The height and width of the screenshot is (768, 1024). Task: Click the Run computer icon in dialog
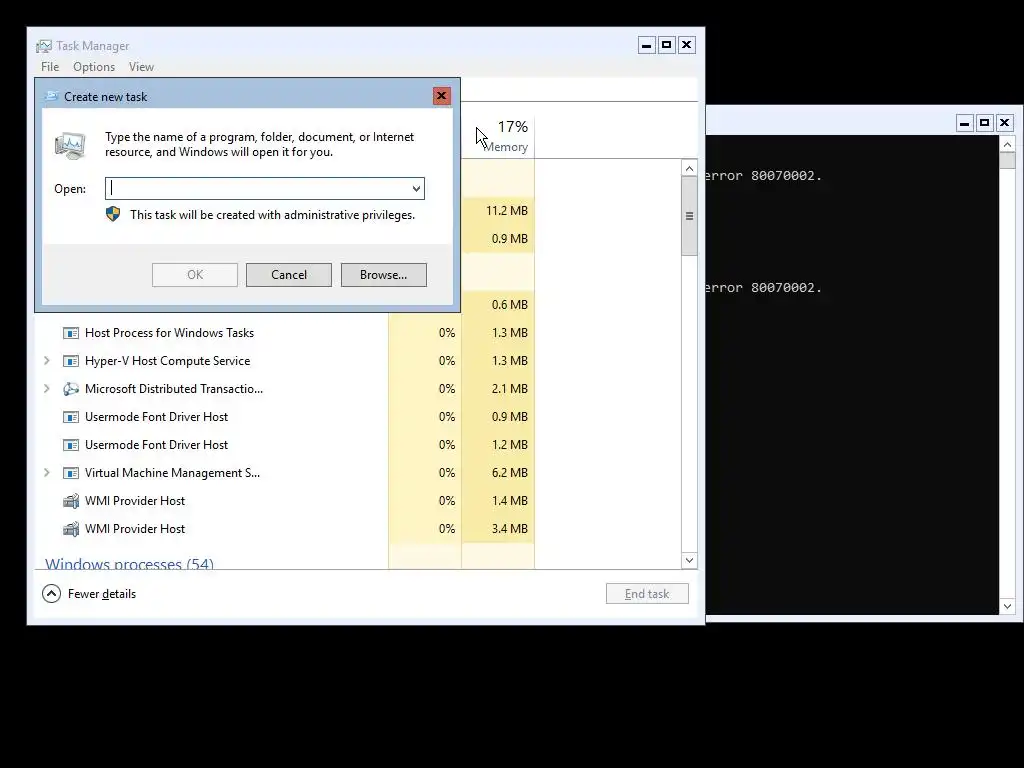coord(70,145)
